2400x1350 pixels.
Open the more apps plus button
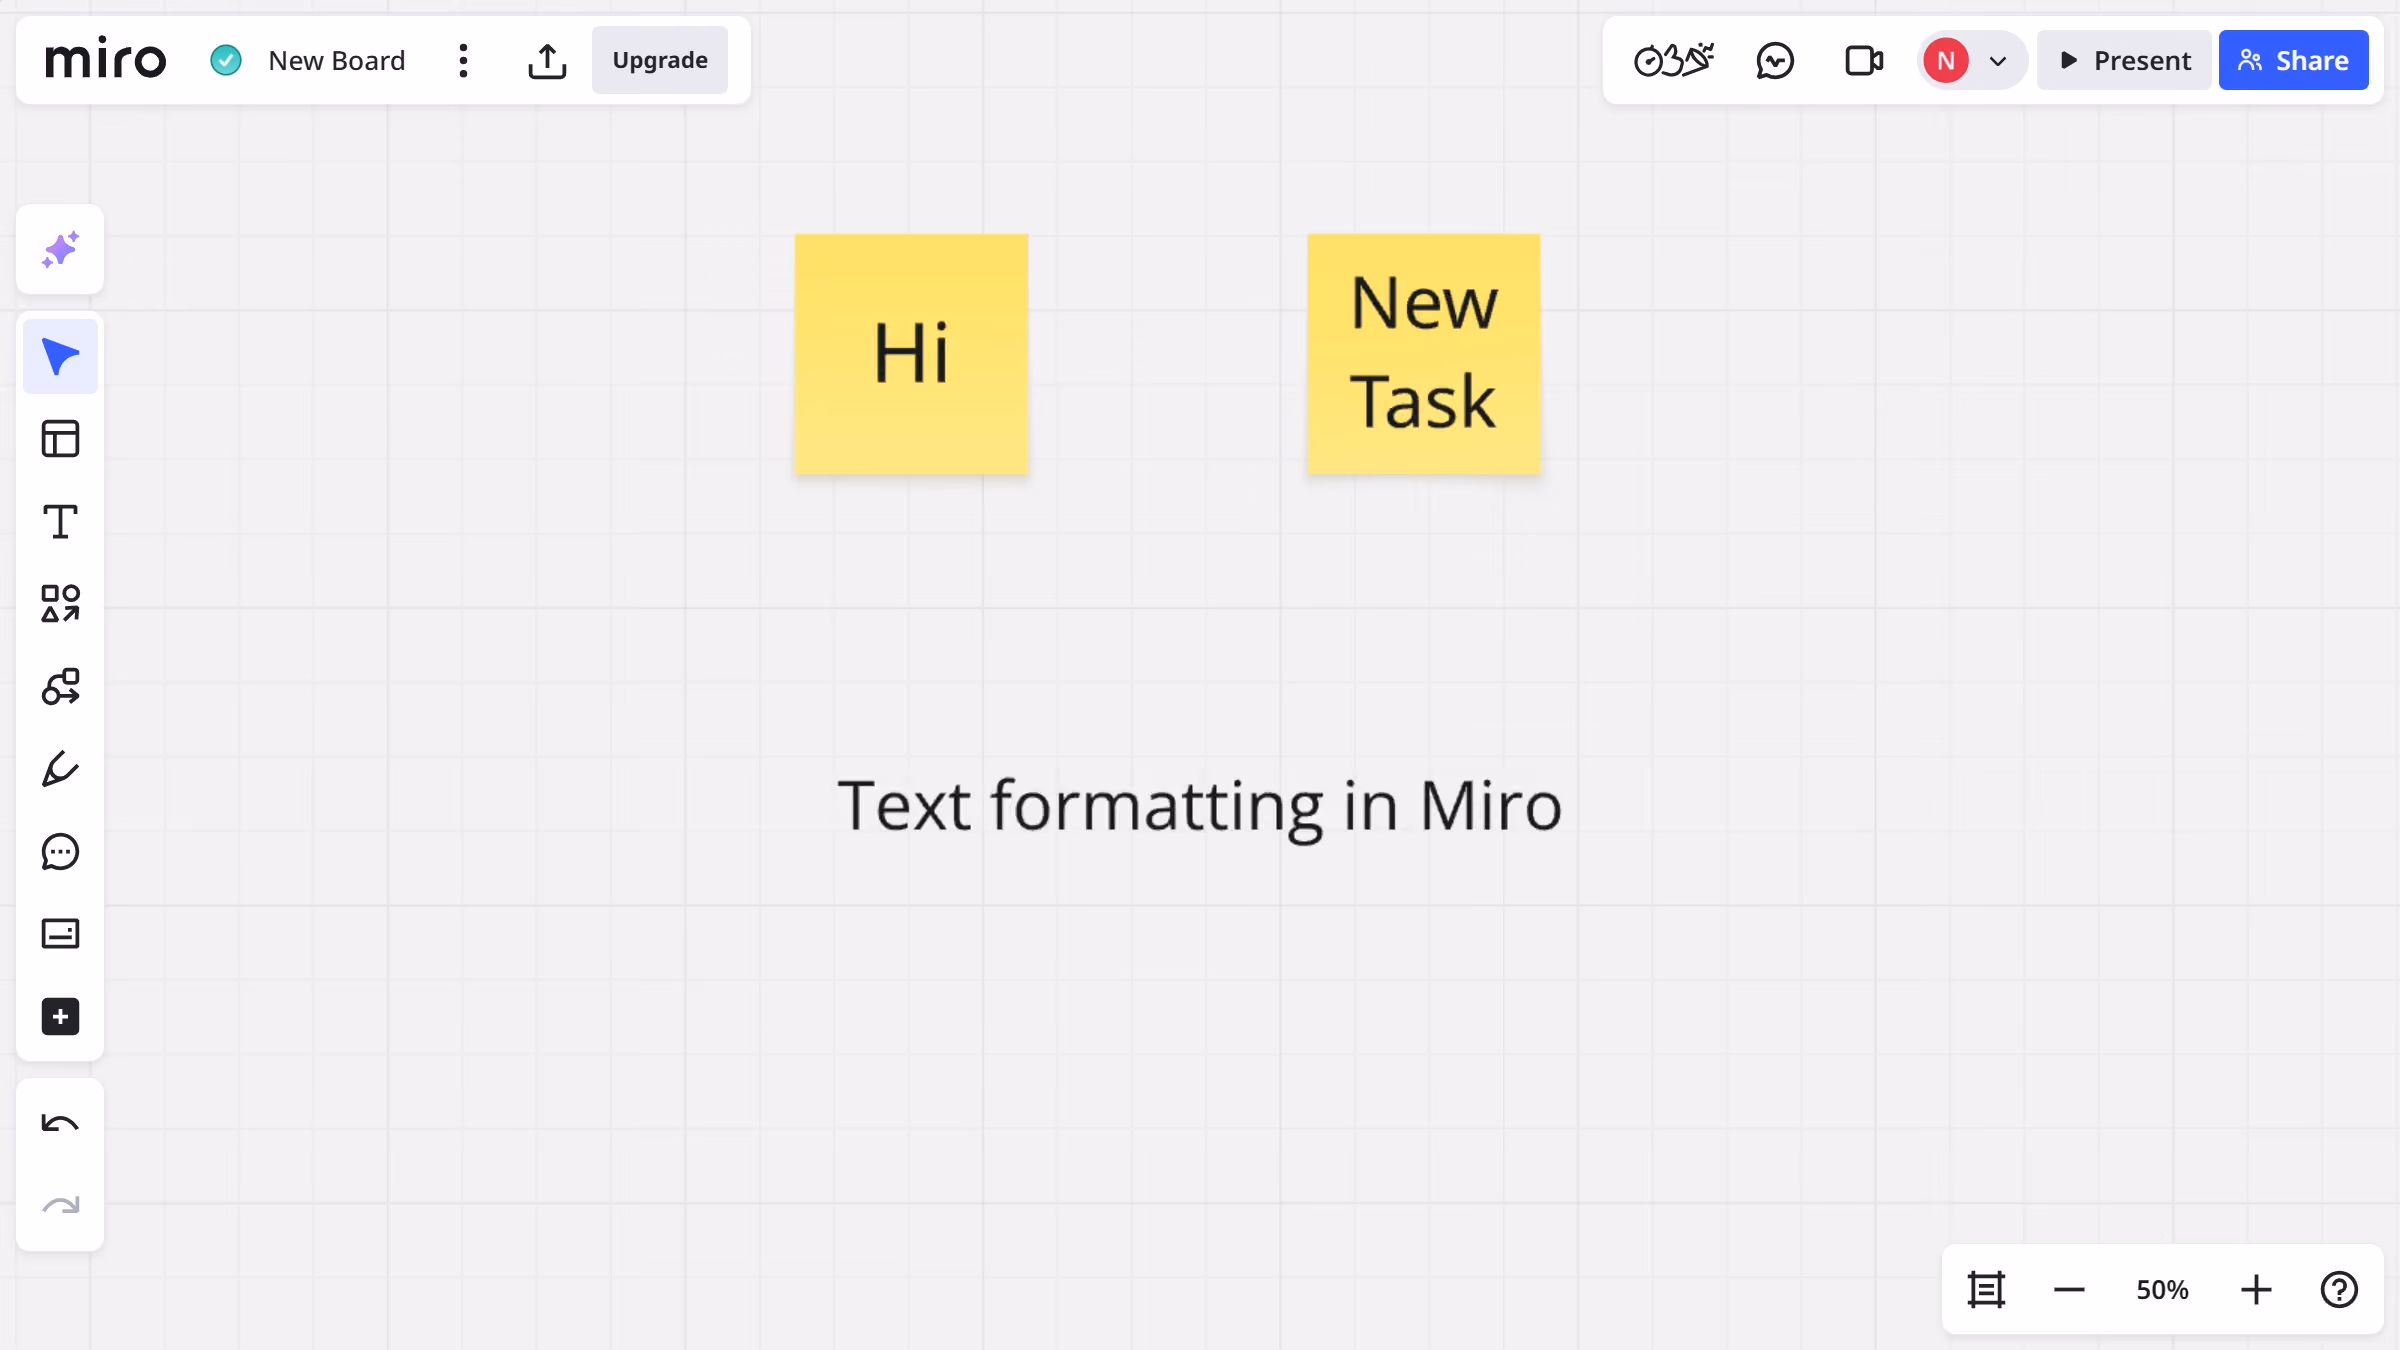[x=60, y=1017]
